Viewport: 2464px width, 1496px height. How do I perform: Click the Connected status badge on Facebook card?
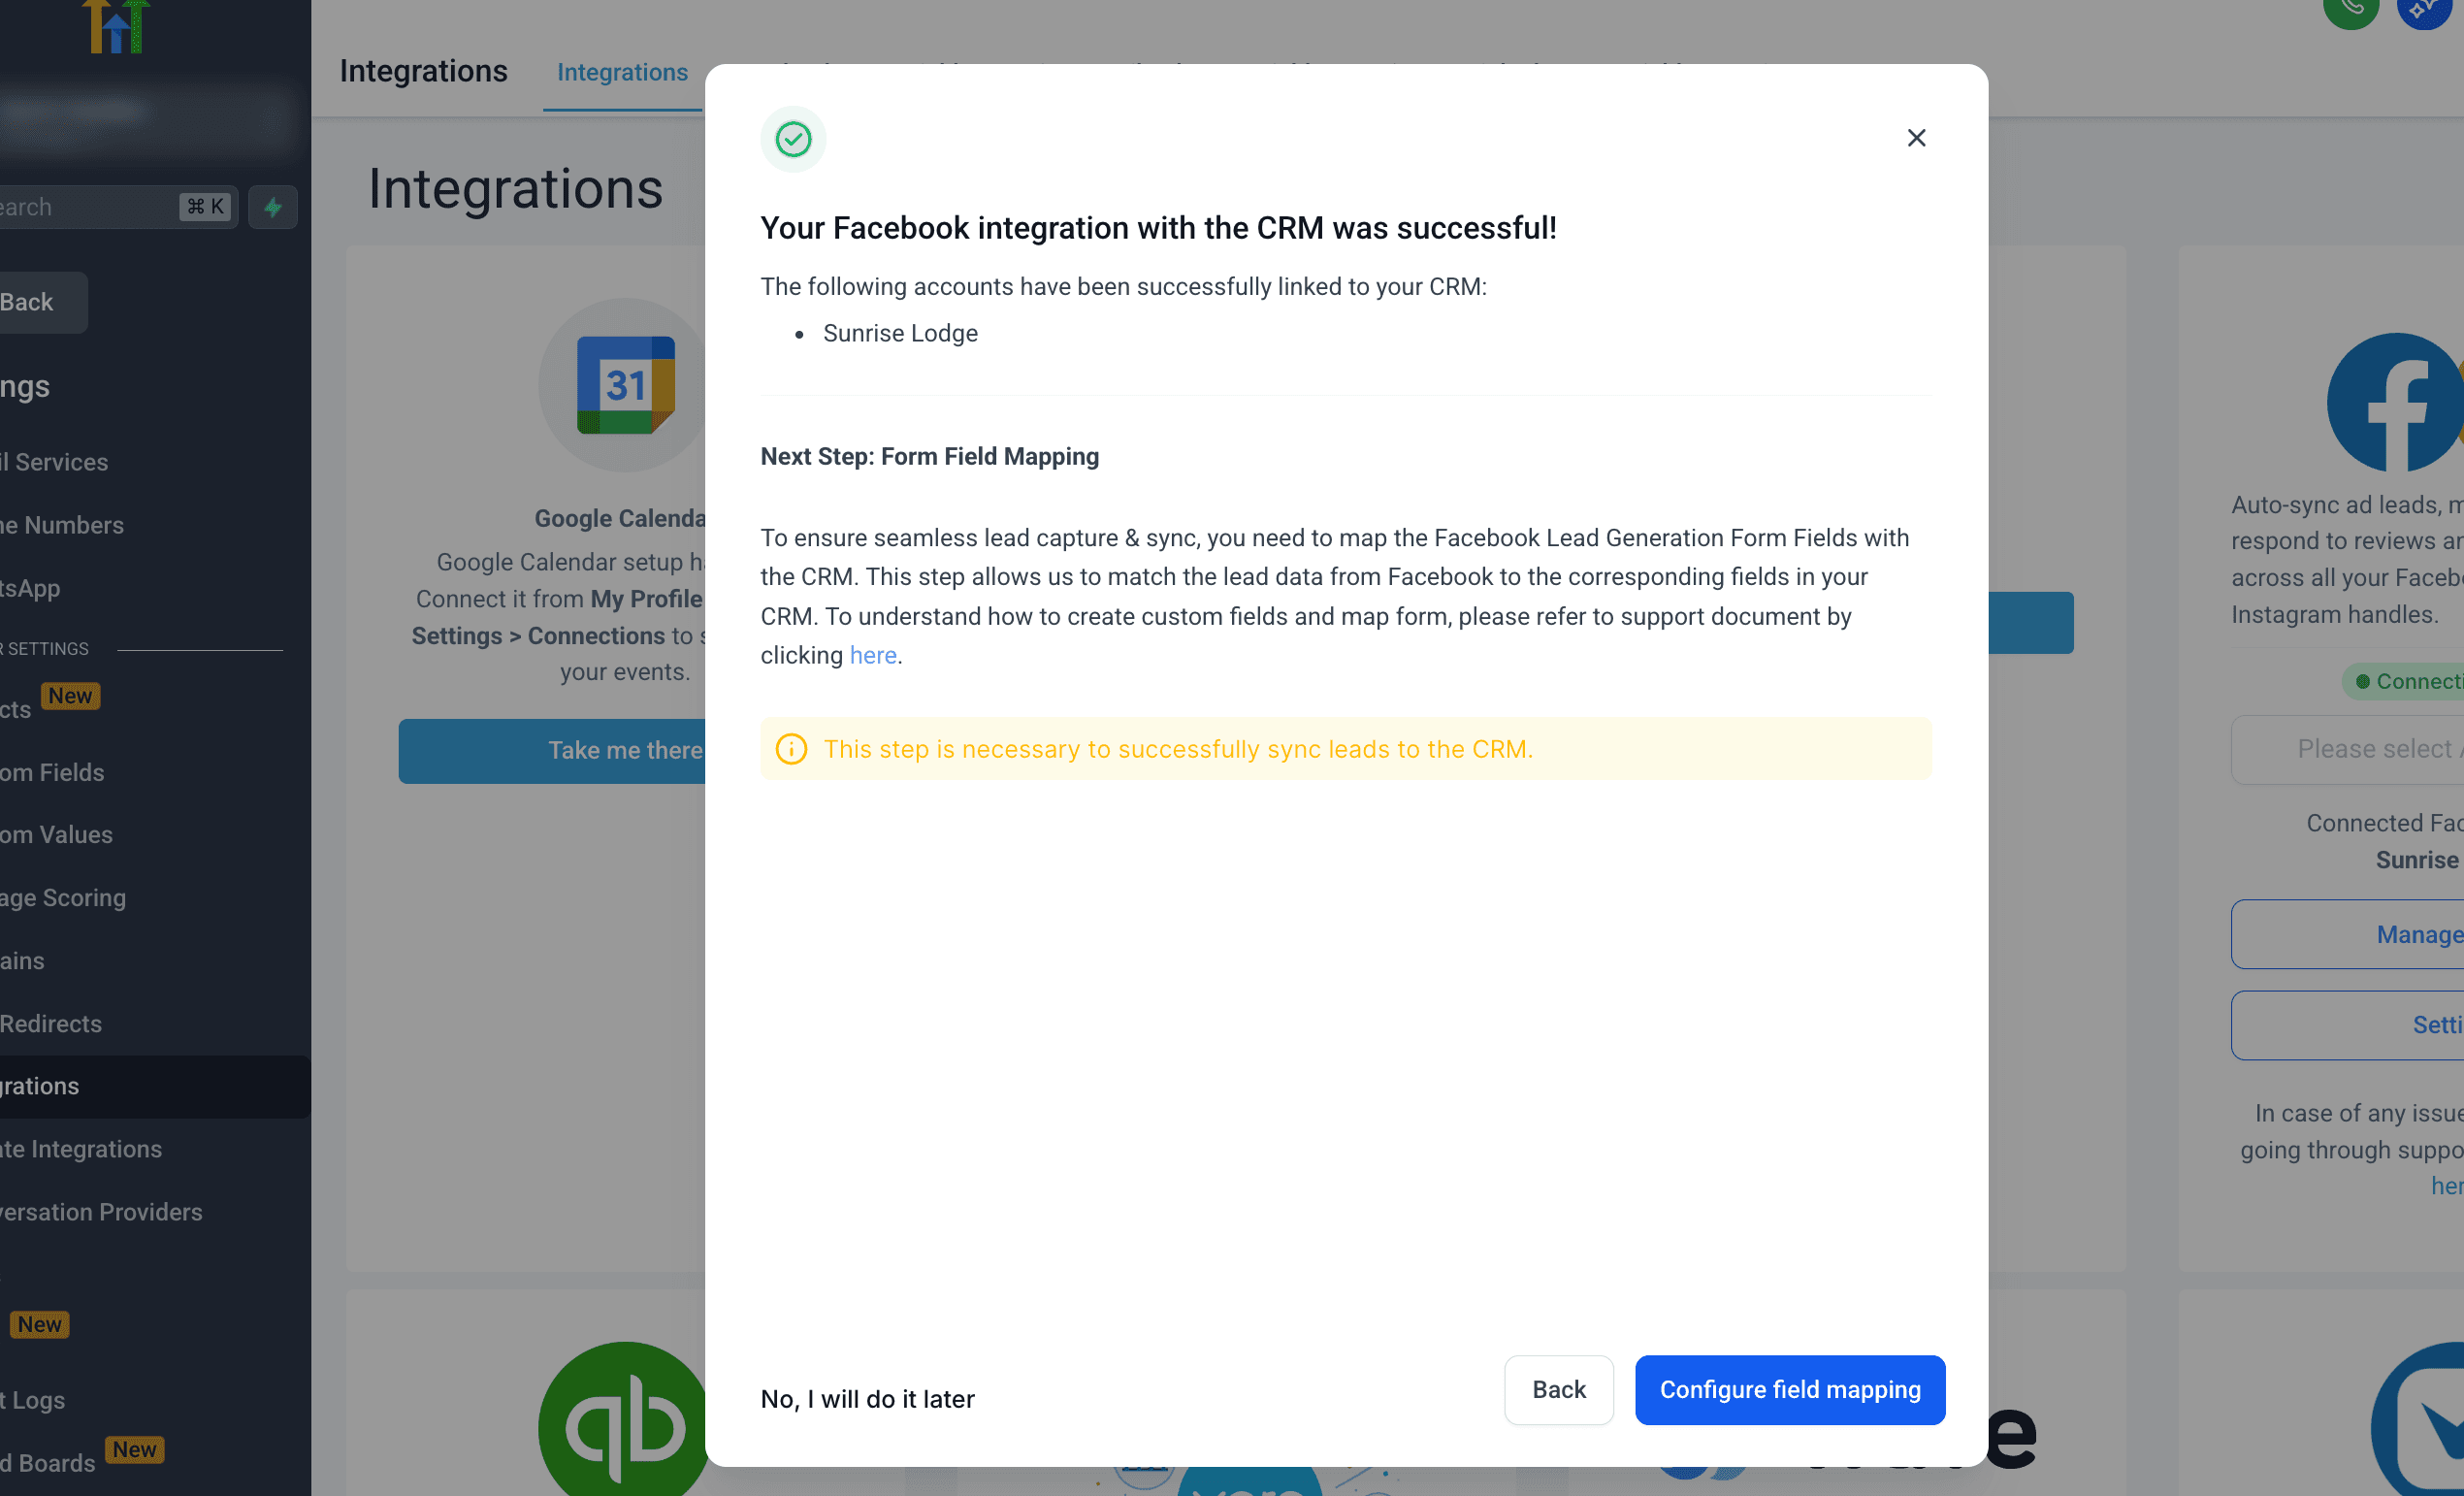tap(2402, 681)
